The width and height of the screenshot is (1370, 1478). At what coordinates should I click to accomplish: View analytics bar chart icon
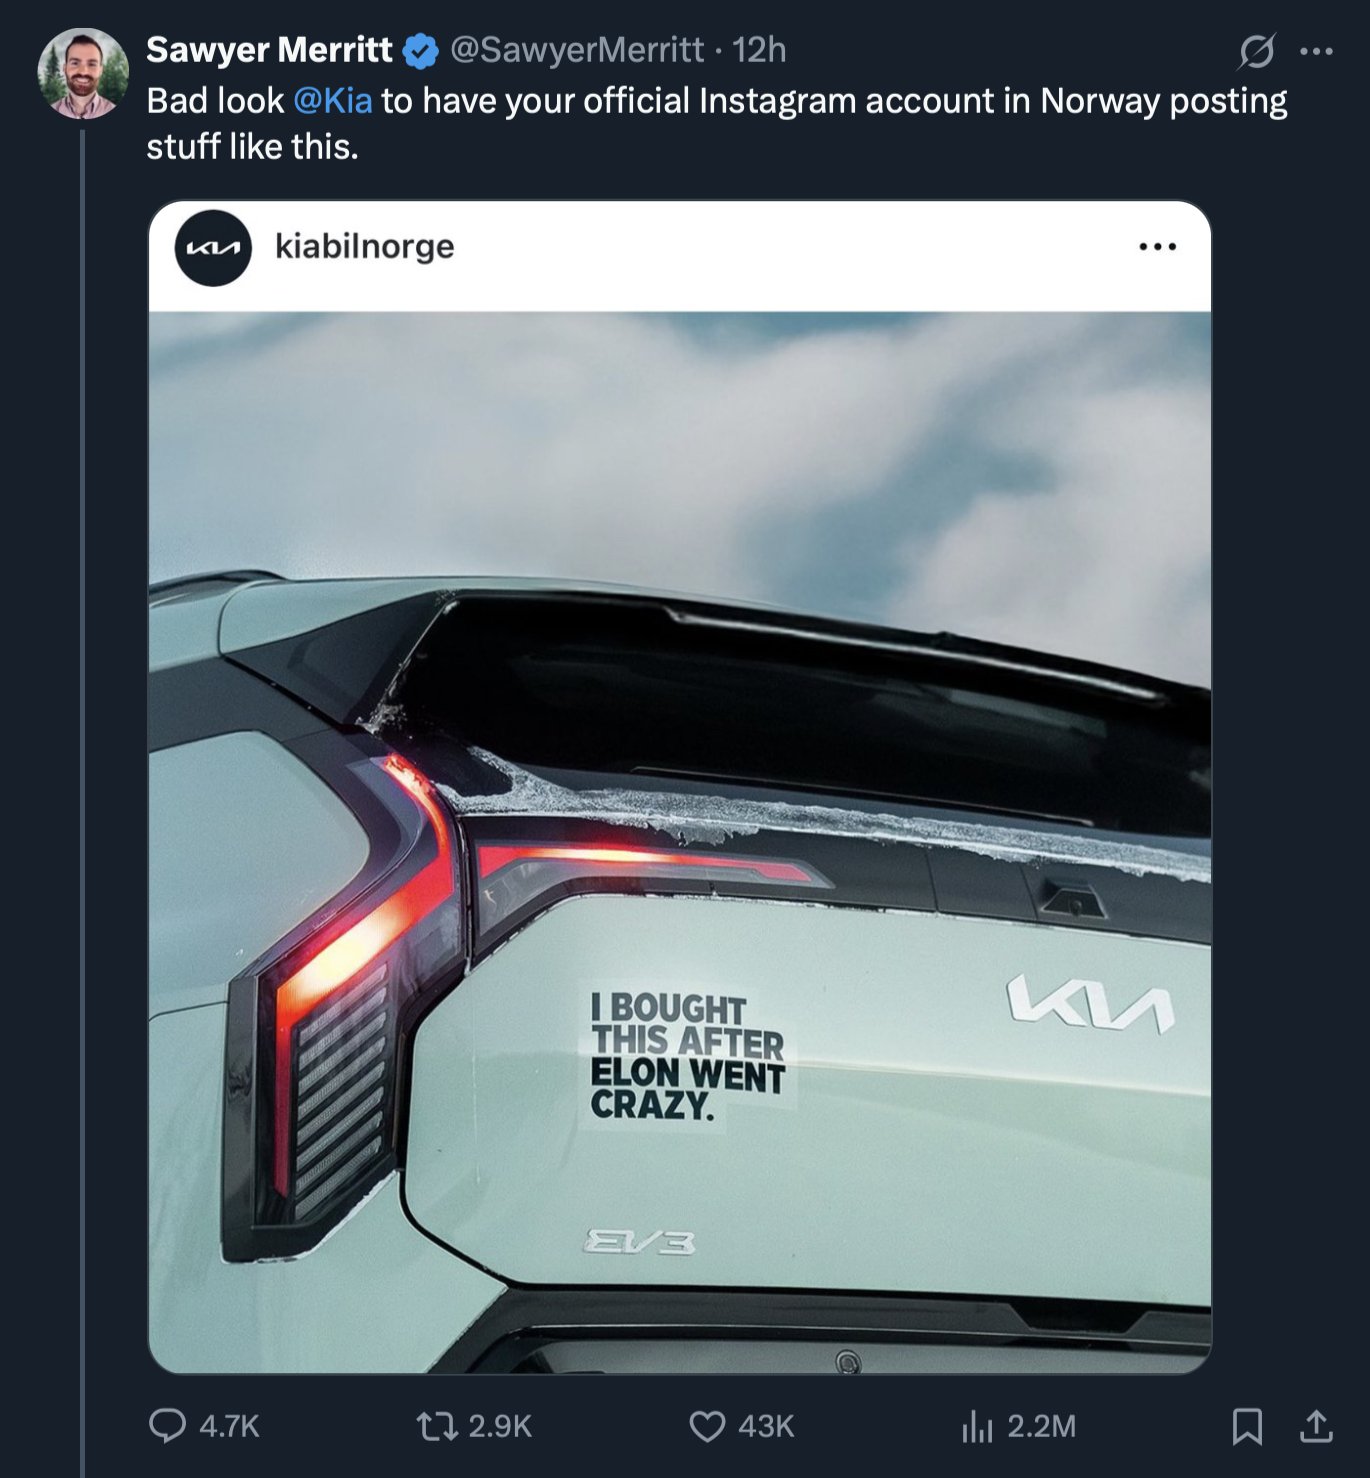(977, 1426)
